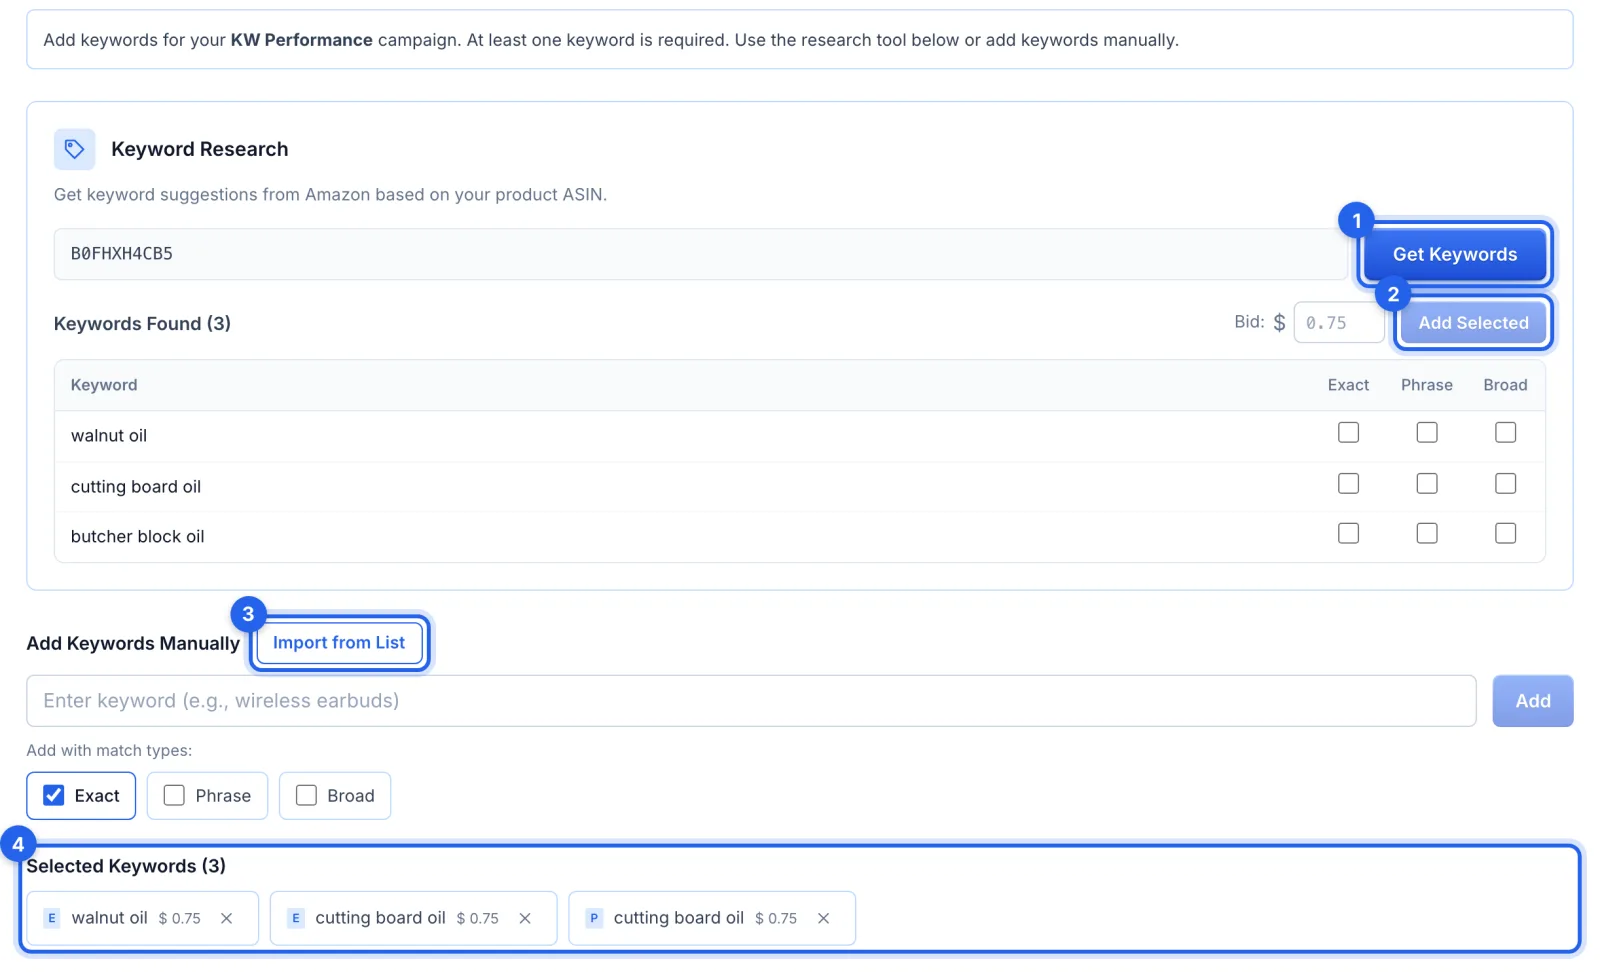Remove the phrase cutting board oil keyword
The image size is (1600, 972).
point(823,918)
